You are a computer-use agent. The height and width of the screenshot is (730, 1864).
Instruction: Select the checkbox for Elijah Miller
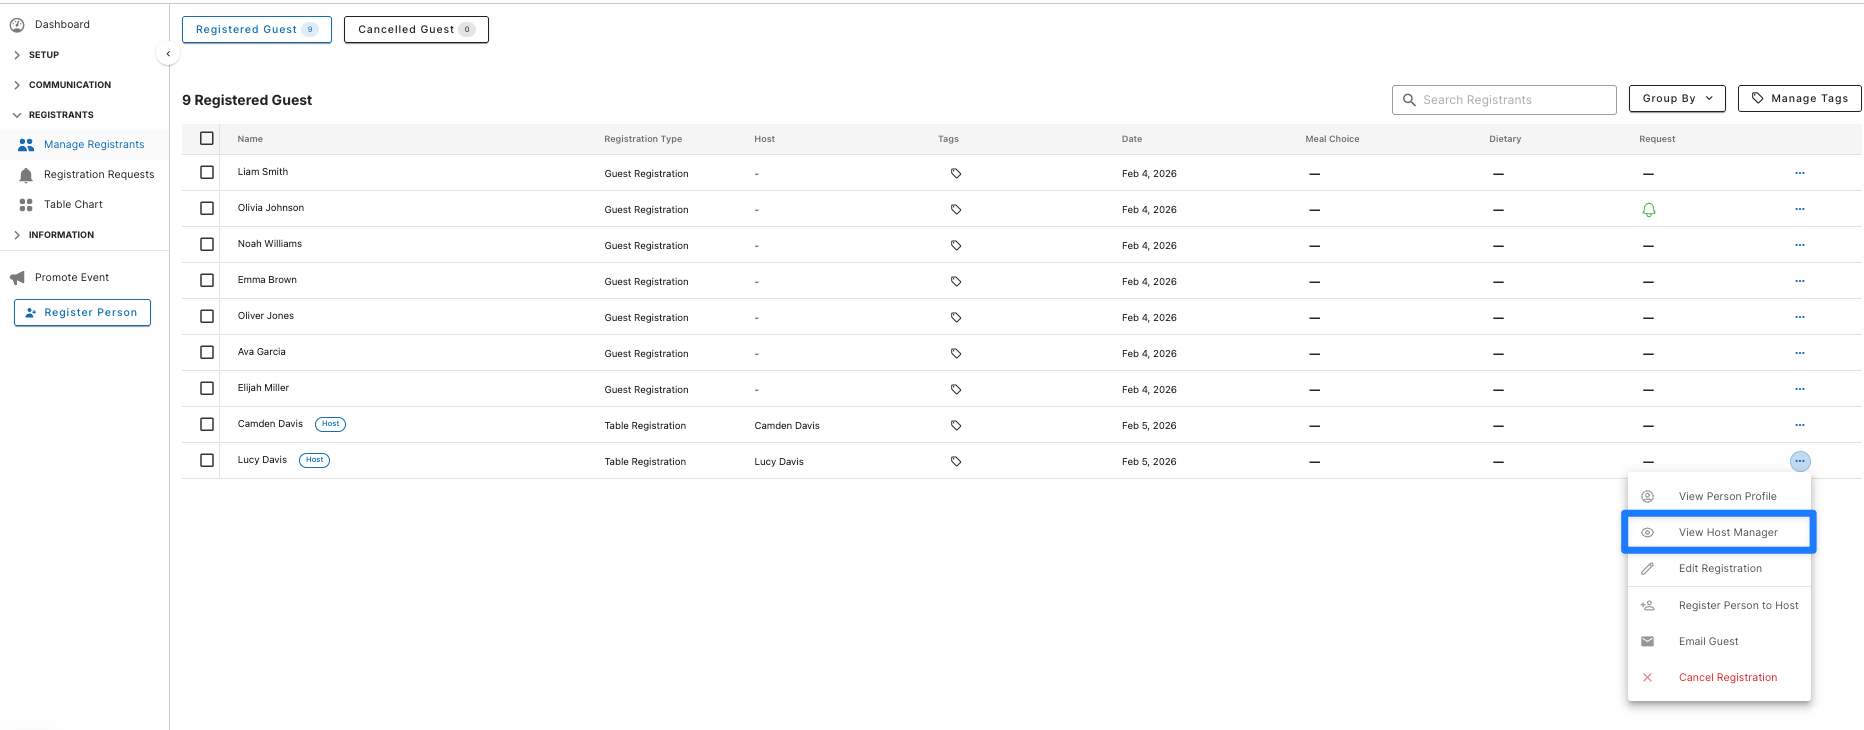(207, 388)
